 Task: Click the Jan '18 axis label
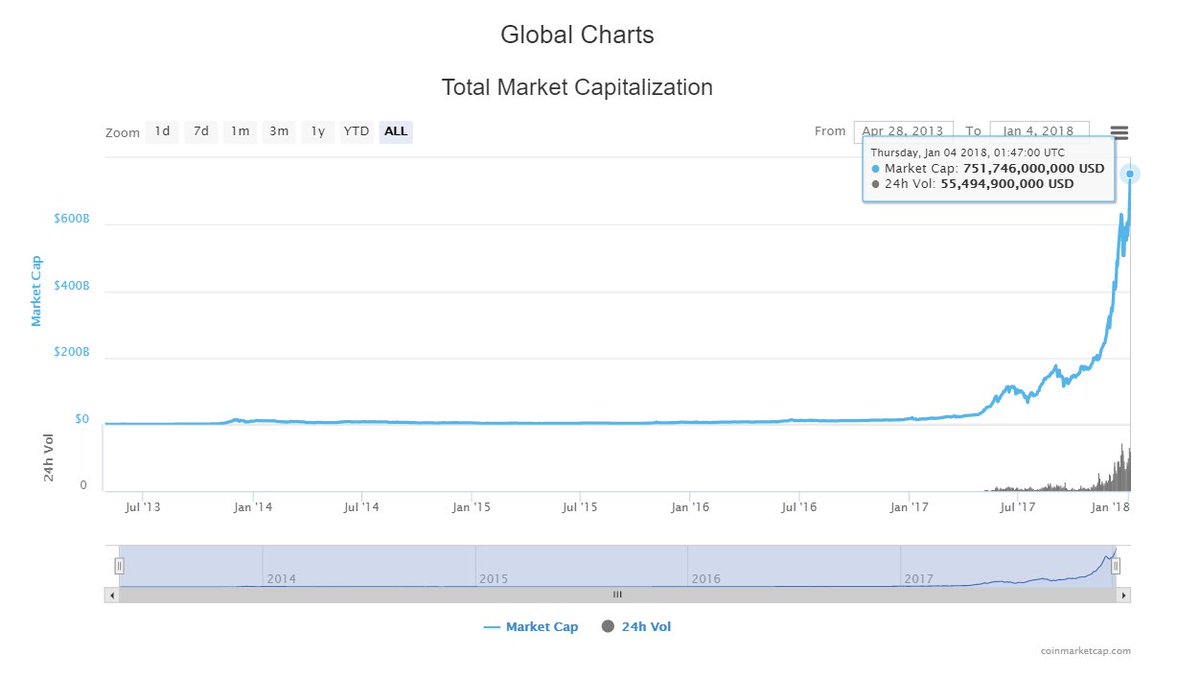(x=1110, y=507)
